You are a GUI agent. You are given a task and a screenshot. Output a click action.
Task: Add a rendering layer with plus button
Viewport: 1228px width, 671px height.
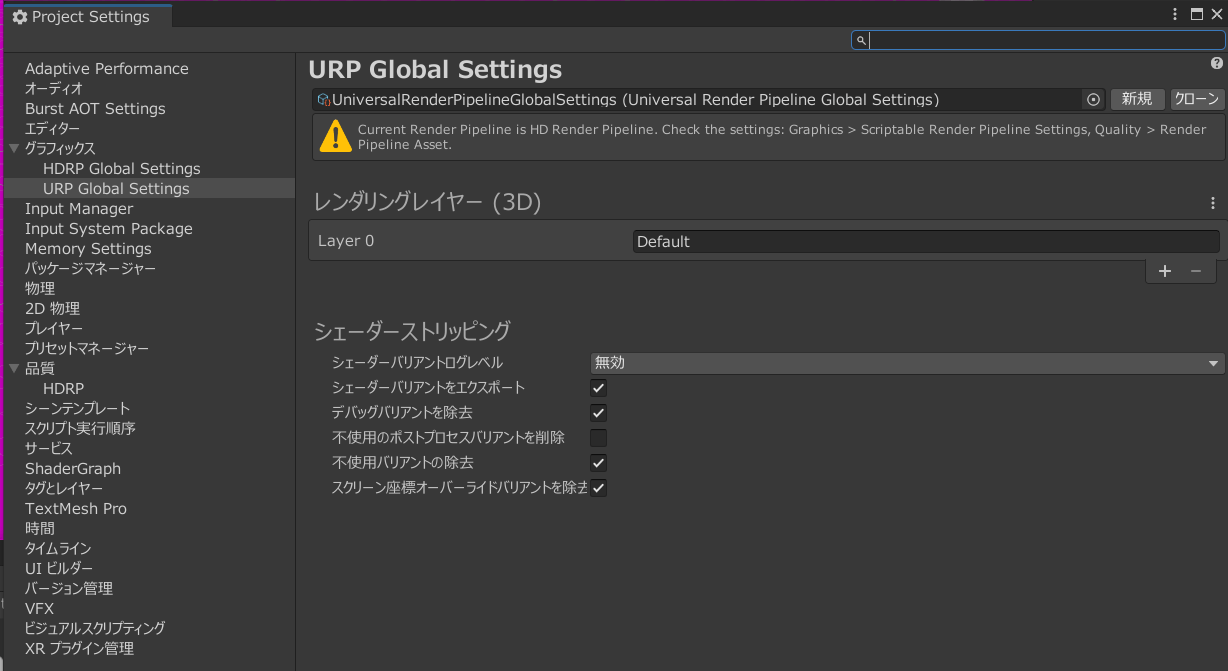(1164, 271)
